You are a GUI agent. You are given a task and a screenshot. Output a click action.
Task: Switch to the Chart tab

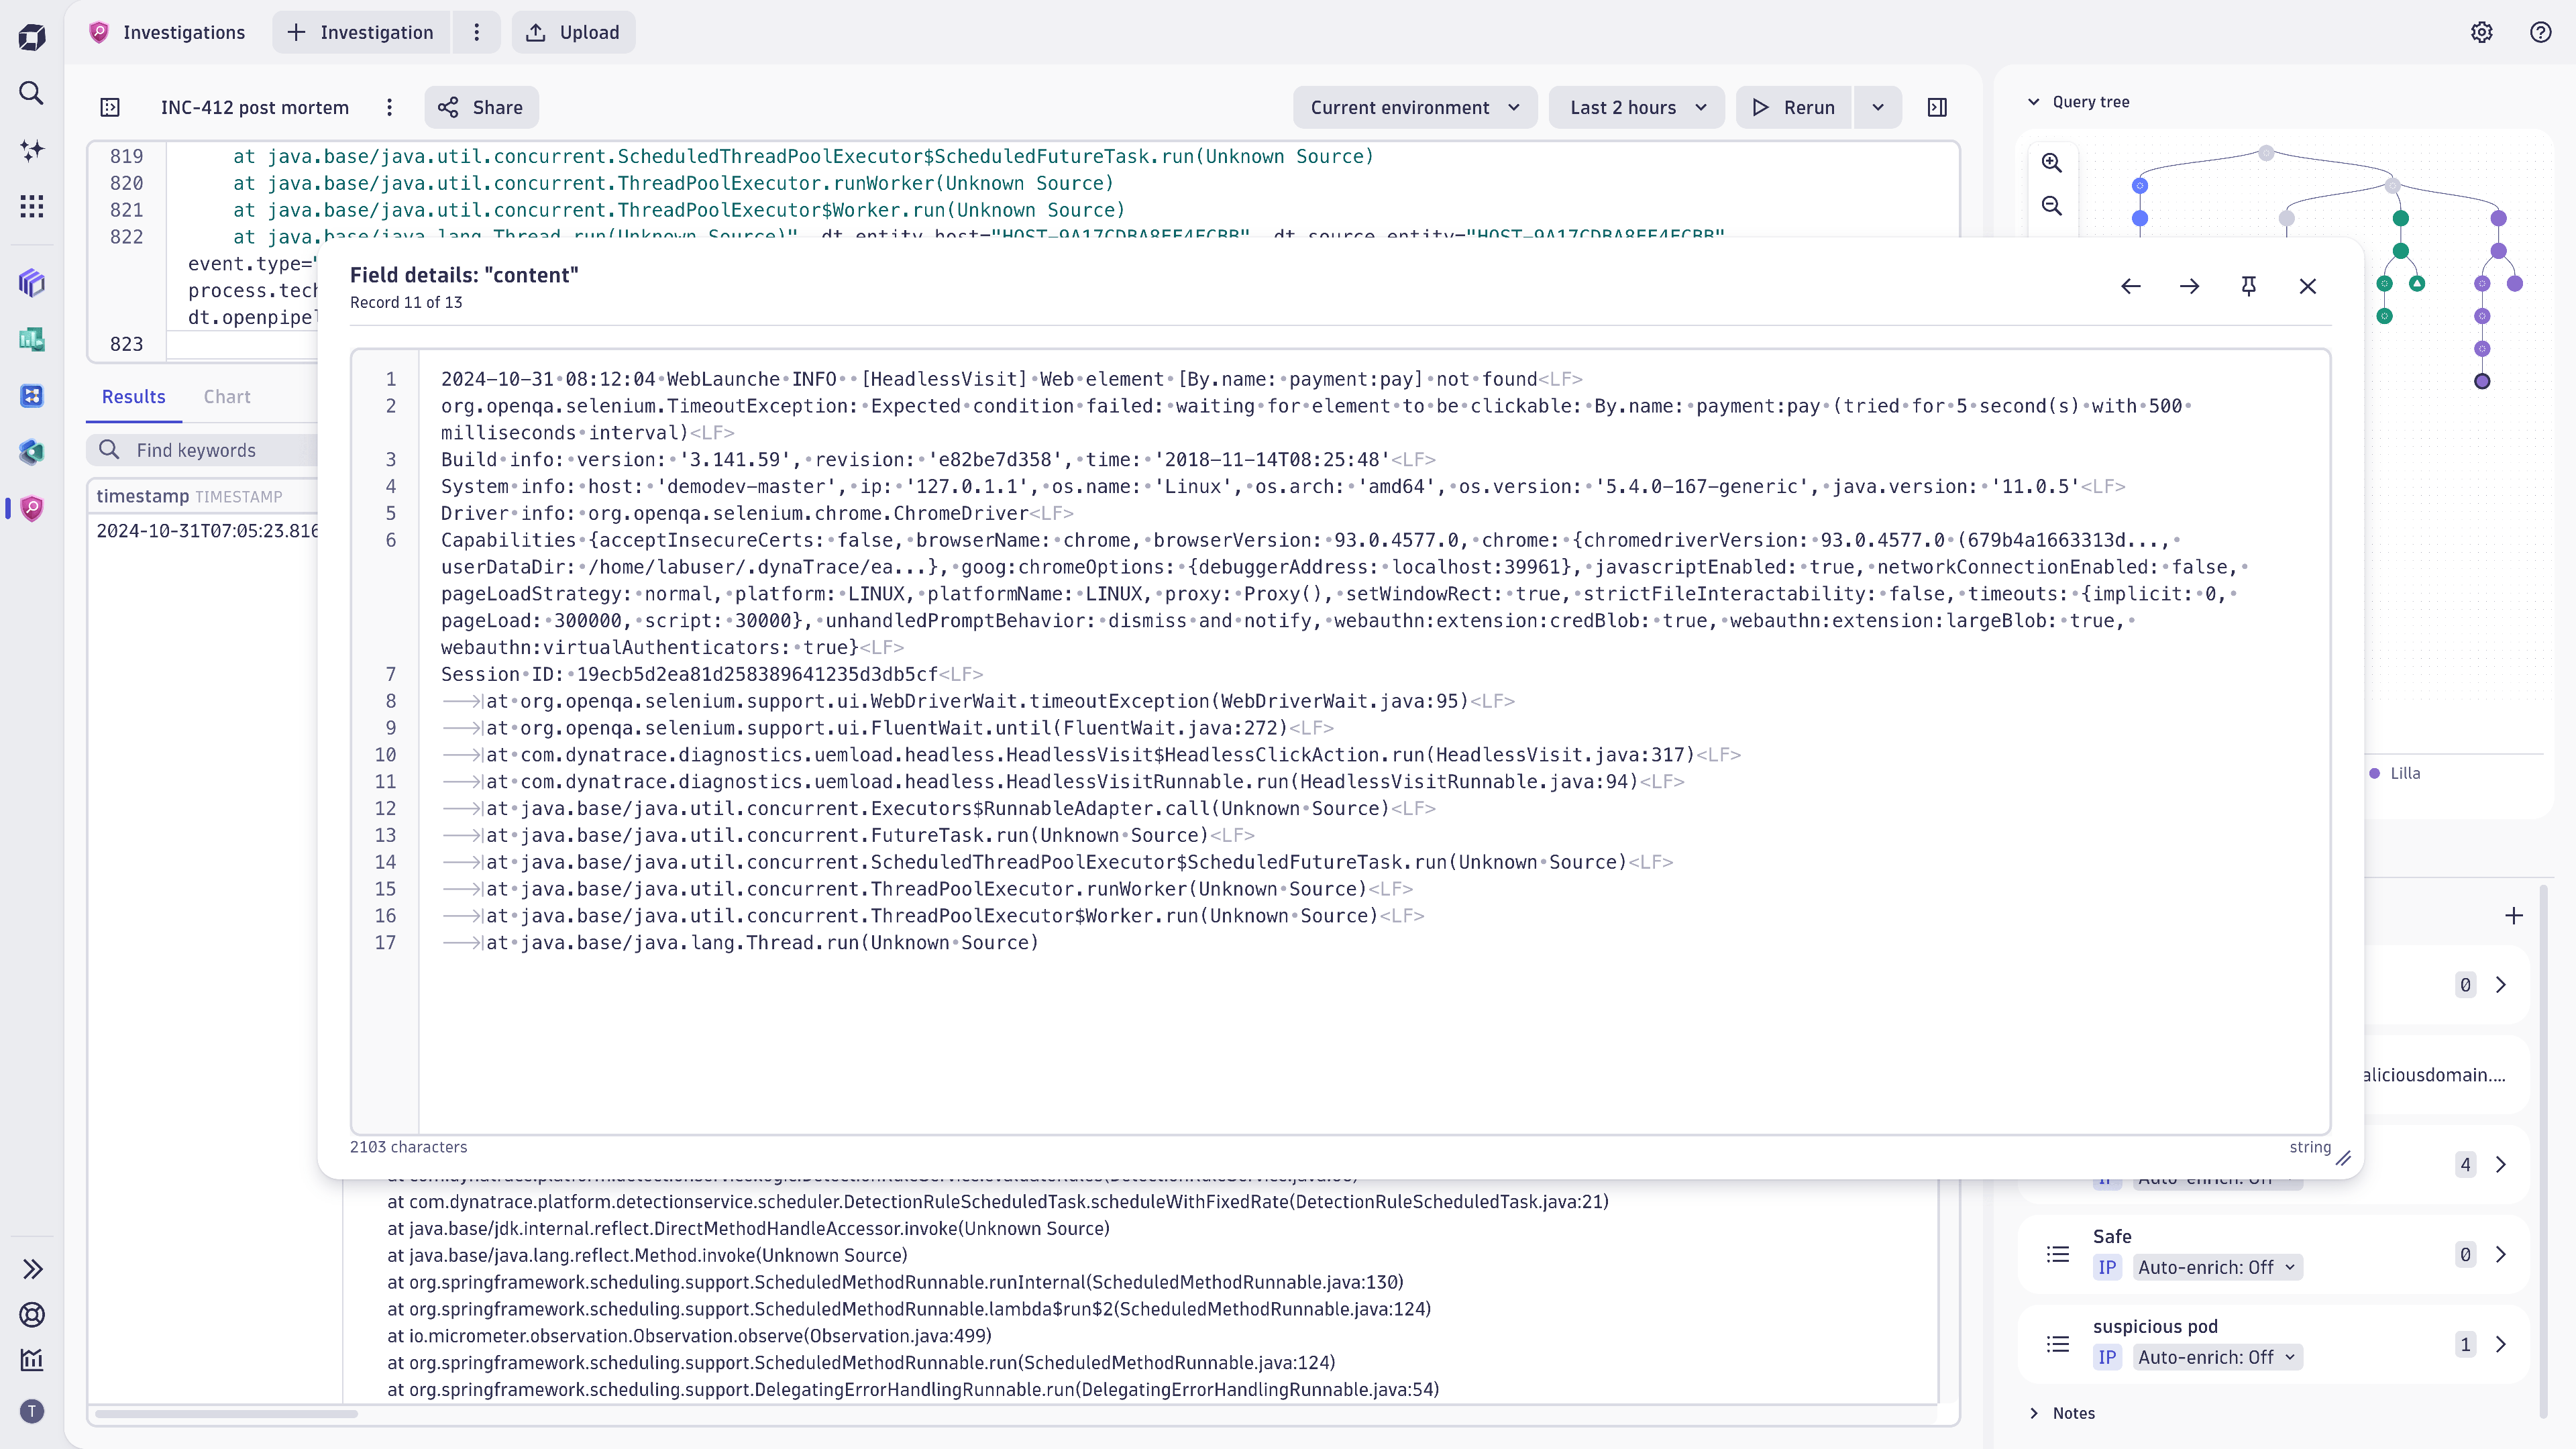[x=226, y=396]
